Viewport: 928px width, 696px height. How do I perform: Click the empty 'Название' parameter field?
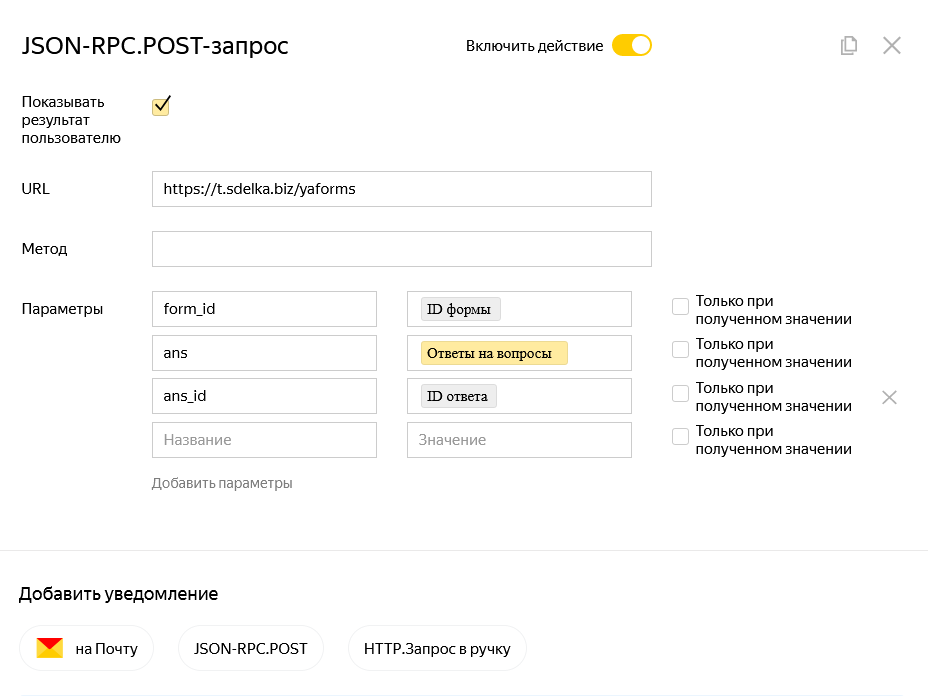pyautogui.click(x=264, y=440)
